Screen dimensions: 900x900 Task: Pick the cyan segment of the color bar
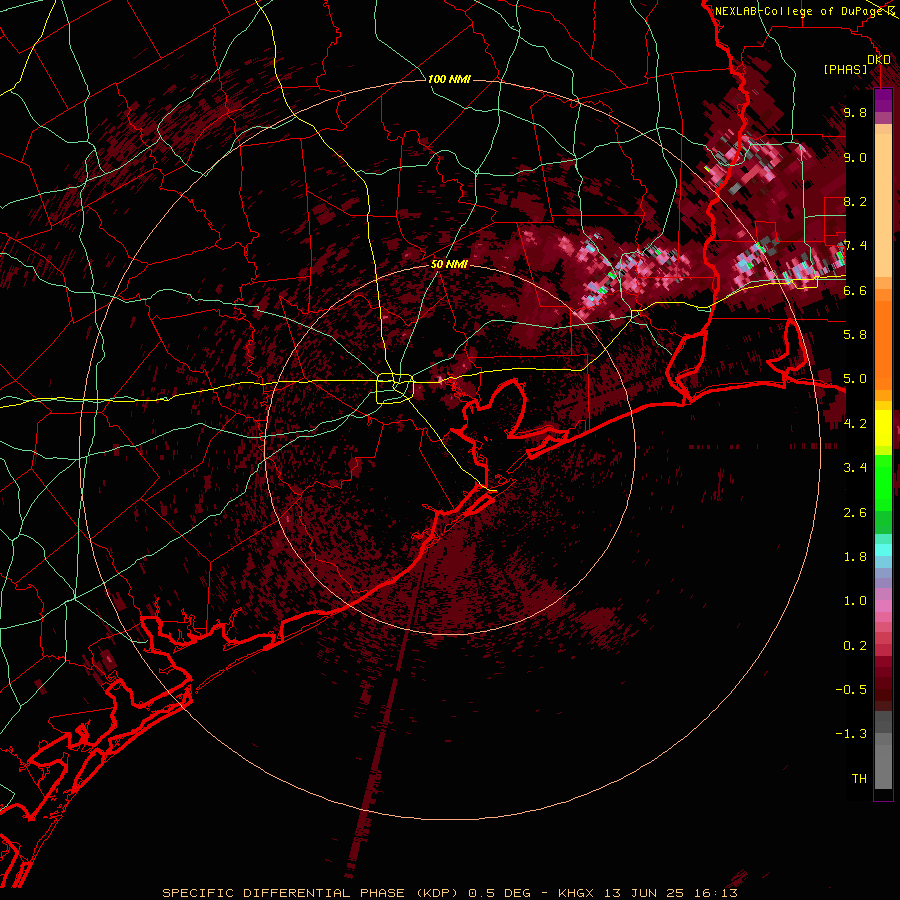pyautogui.click(x=883, y=550)
